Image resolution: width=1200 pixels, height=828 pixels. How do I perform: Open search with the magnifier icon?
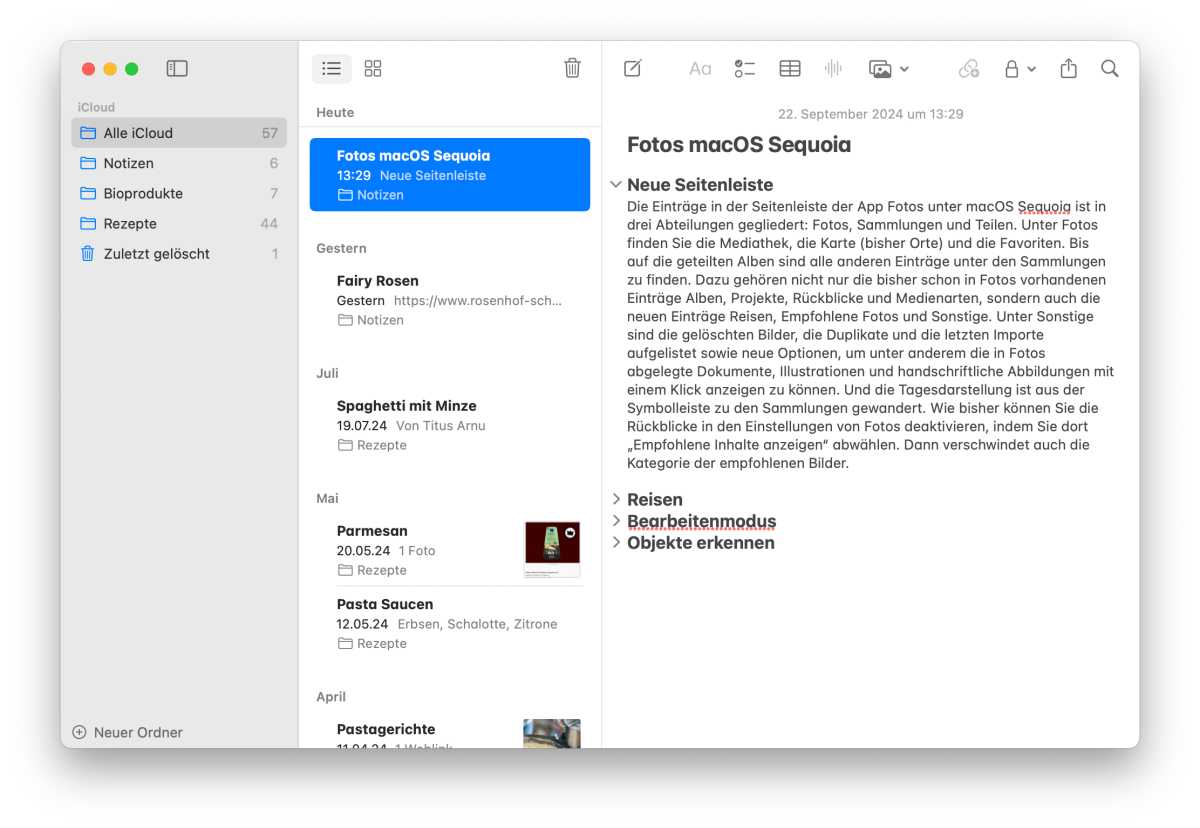click(x=1109, y=69)
